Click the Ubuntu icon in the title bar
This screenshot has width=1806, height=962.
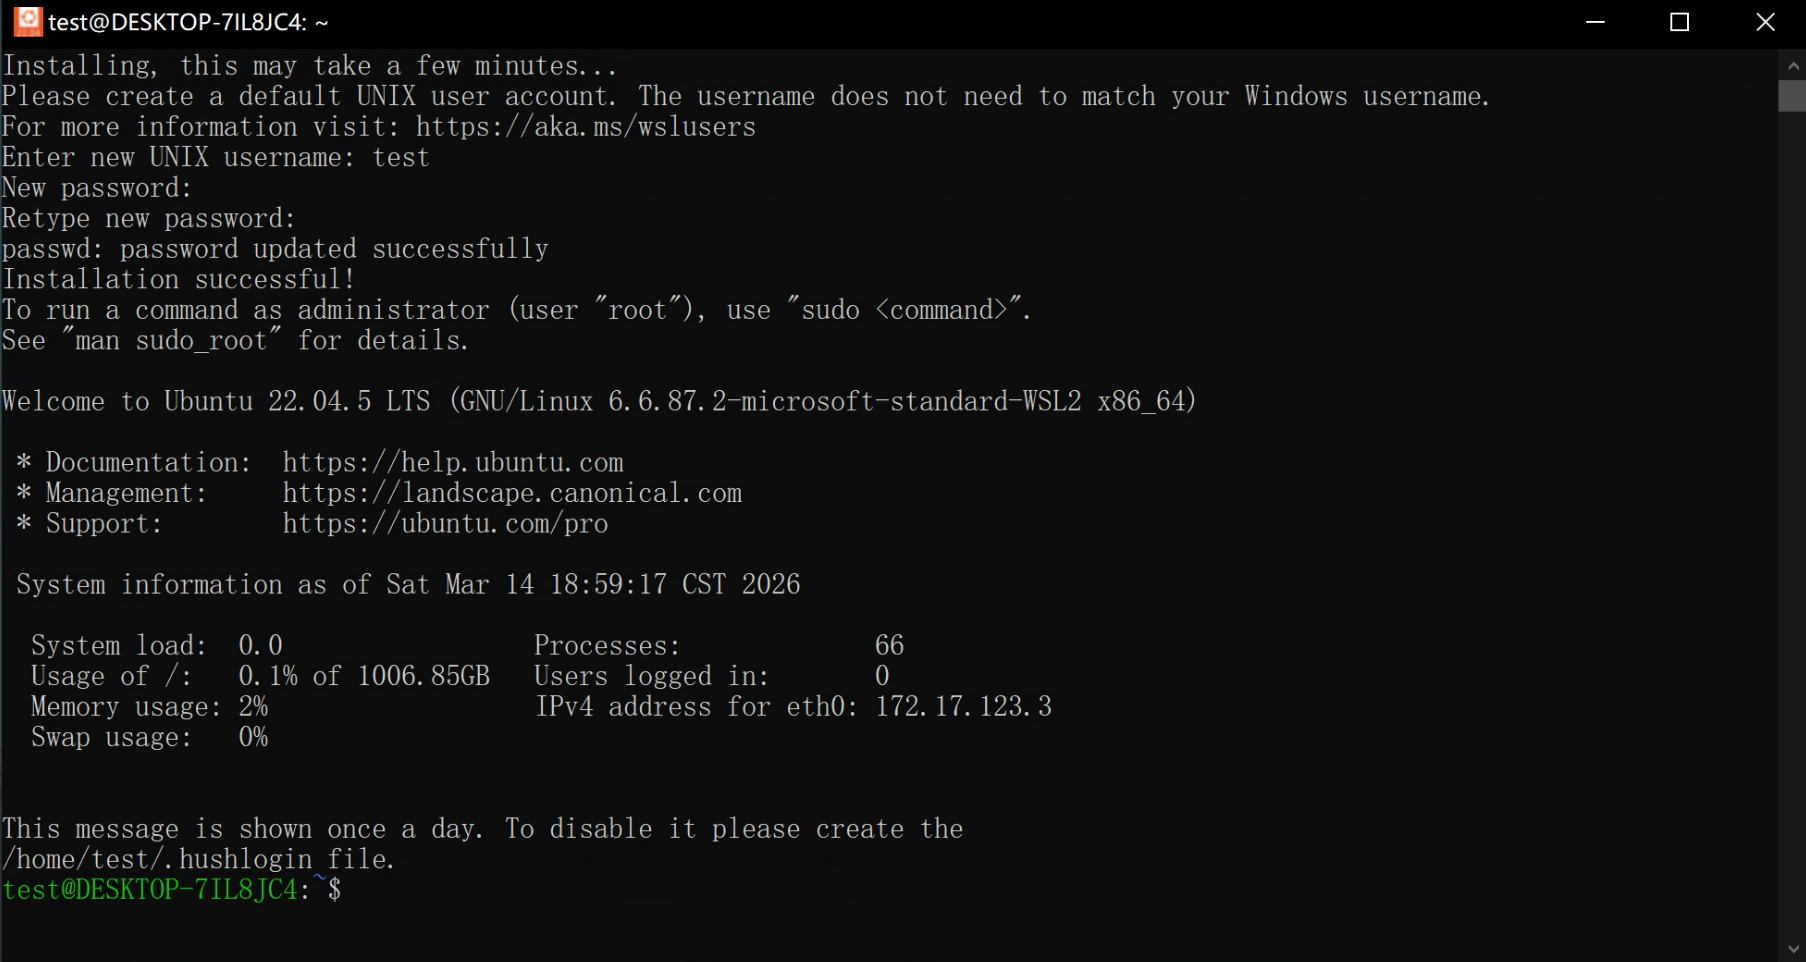coord(28,21)
